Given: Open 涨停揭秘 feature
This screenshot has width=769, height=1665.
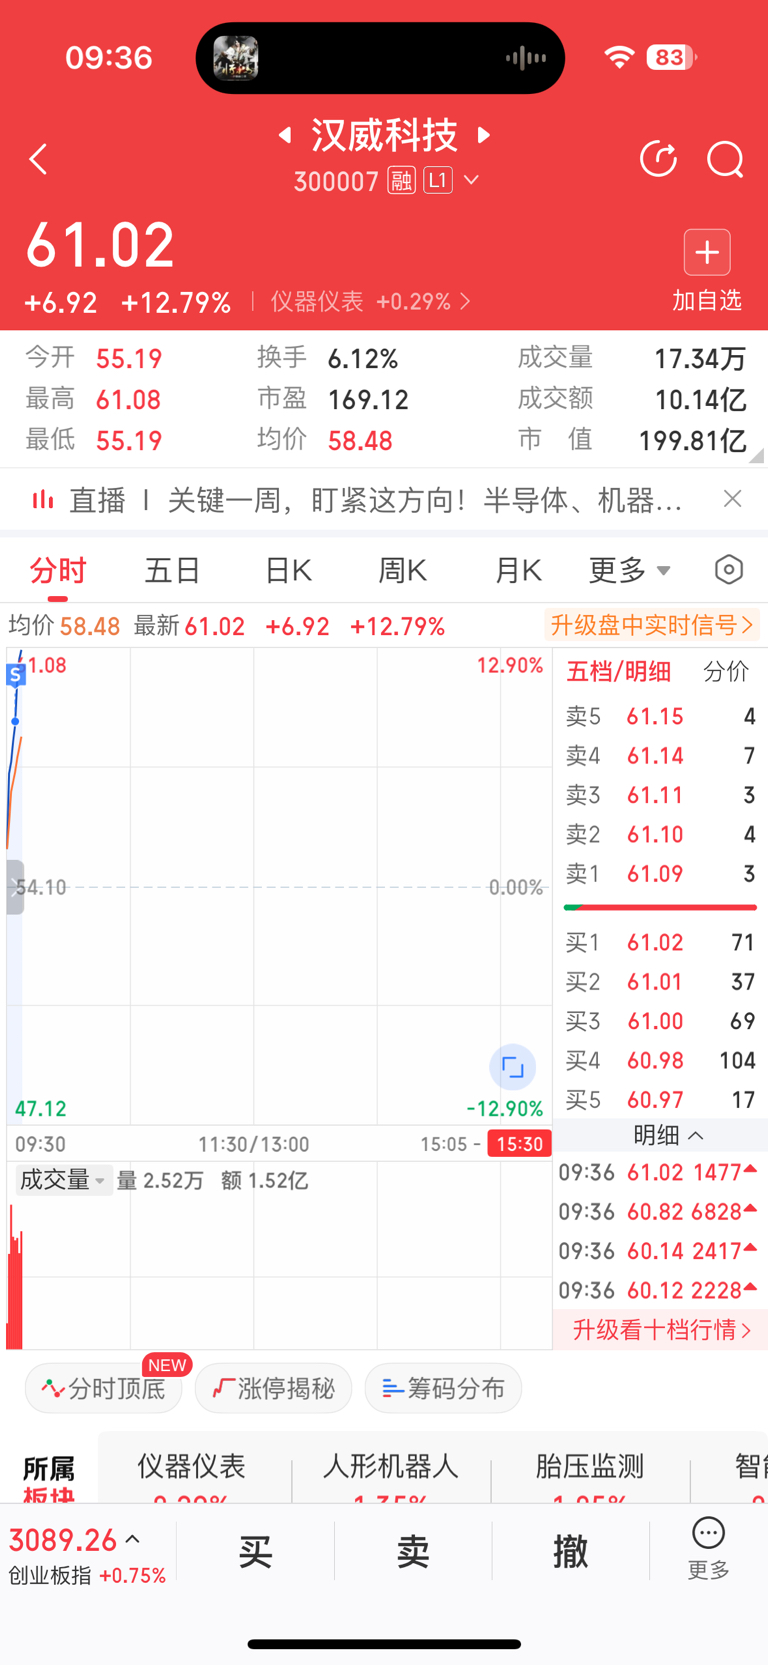Looking at the screenshot, I should tap(273, 1388).
